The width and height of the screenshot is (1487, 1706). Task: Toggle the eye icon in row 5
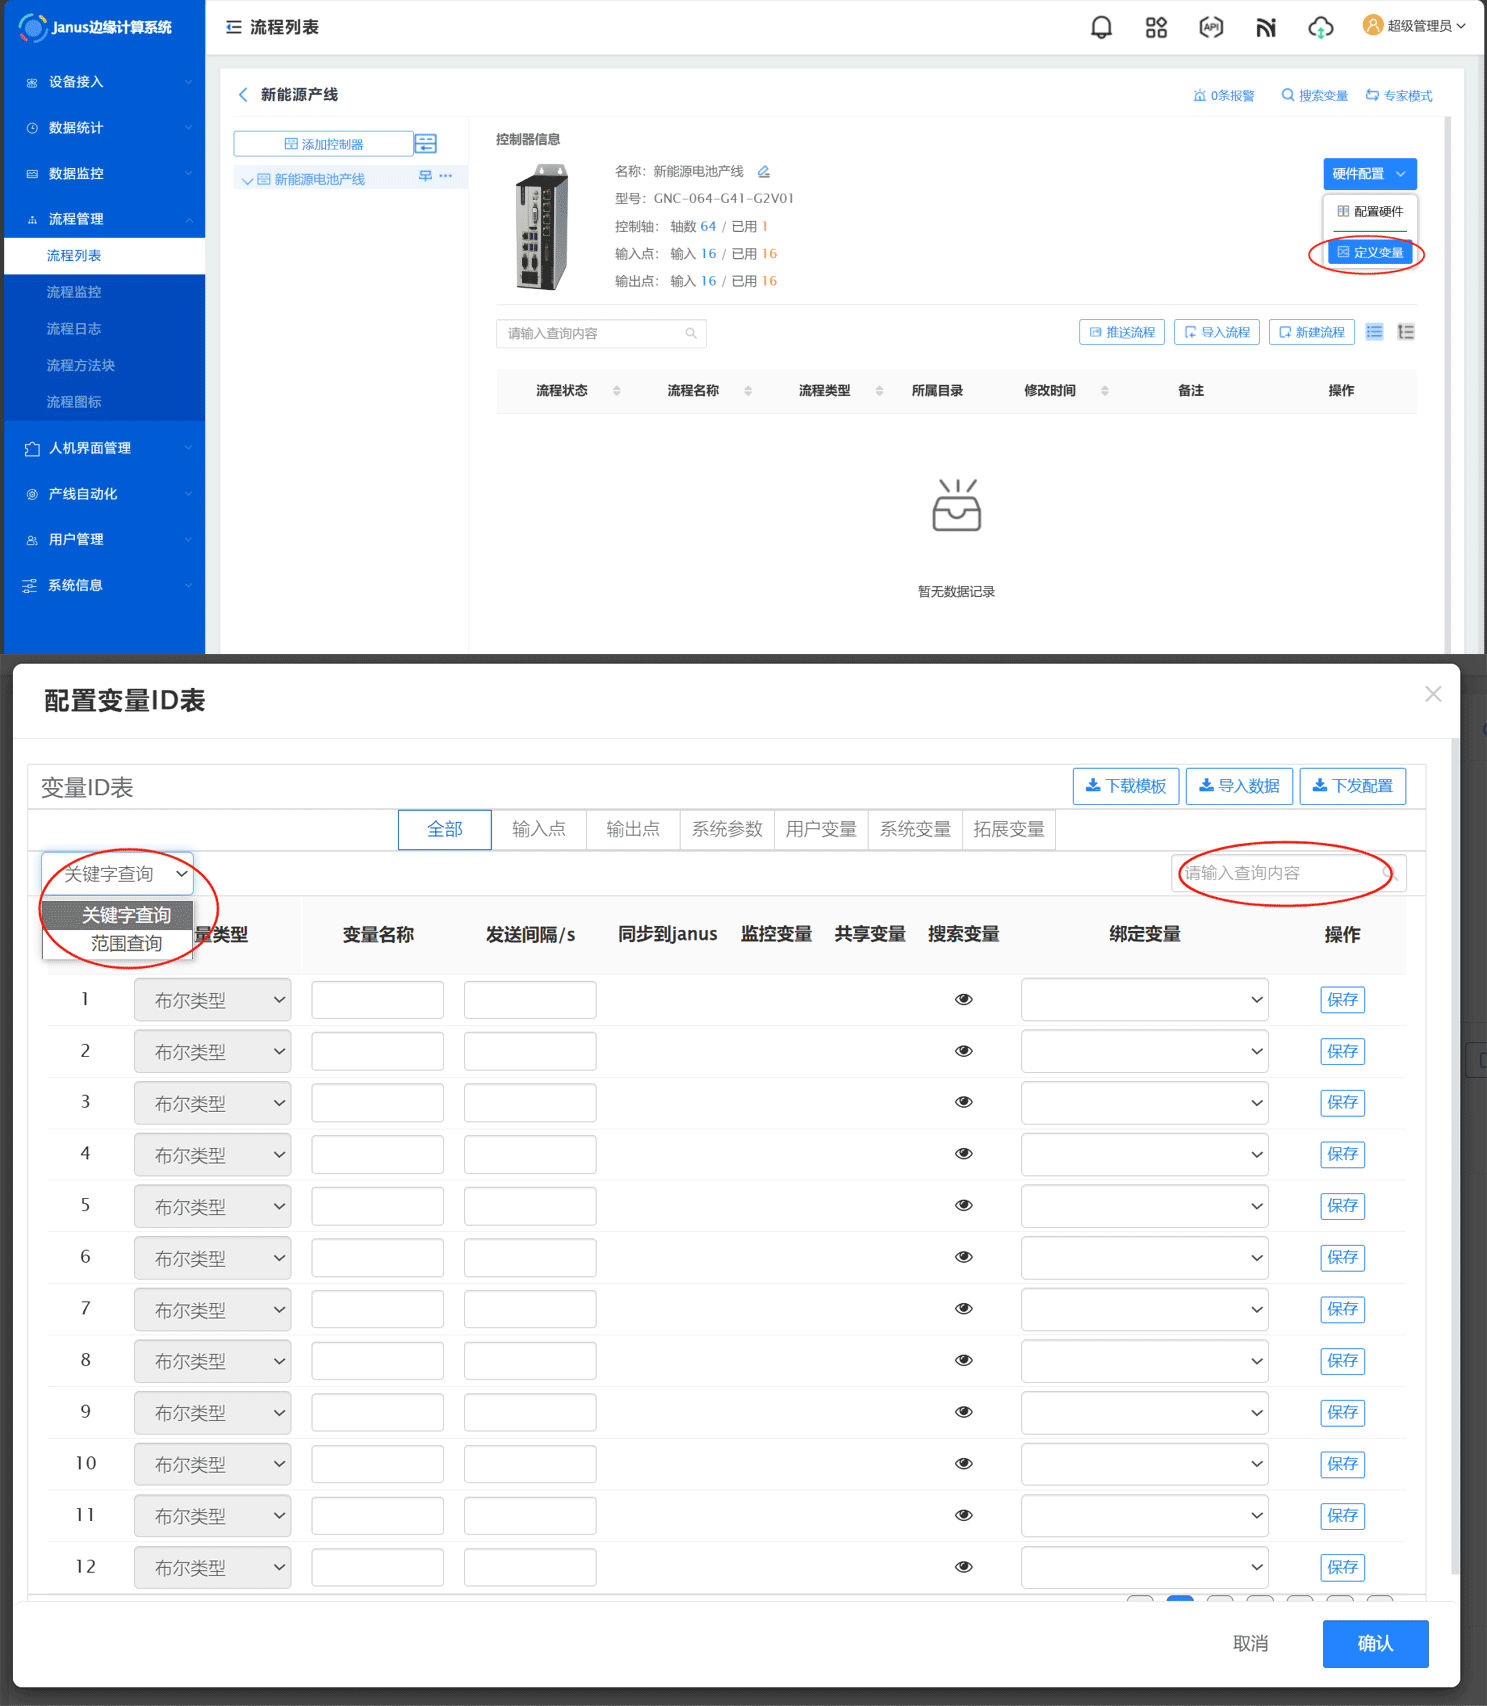click(x=964, y=1206)
